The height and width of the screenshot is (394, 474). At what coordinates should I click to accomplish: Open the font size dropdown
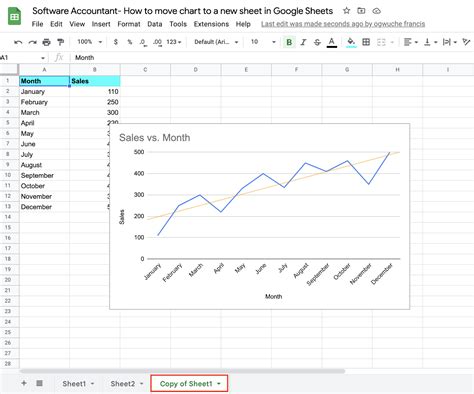click(263, 42)
